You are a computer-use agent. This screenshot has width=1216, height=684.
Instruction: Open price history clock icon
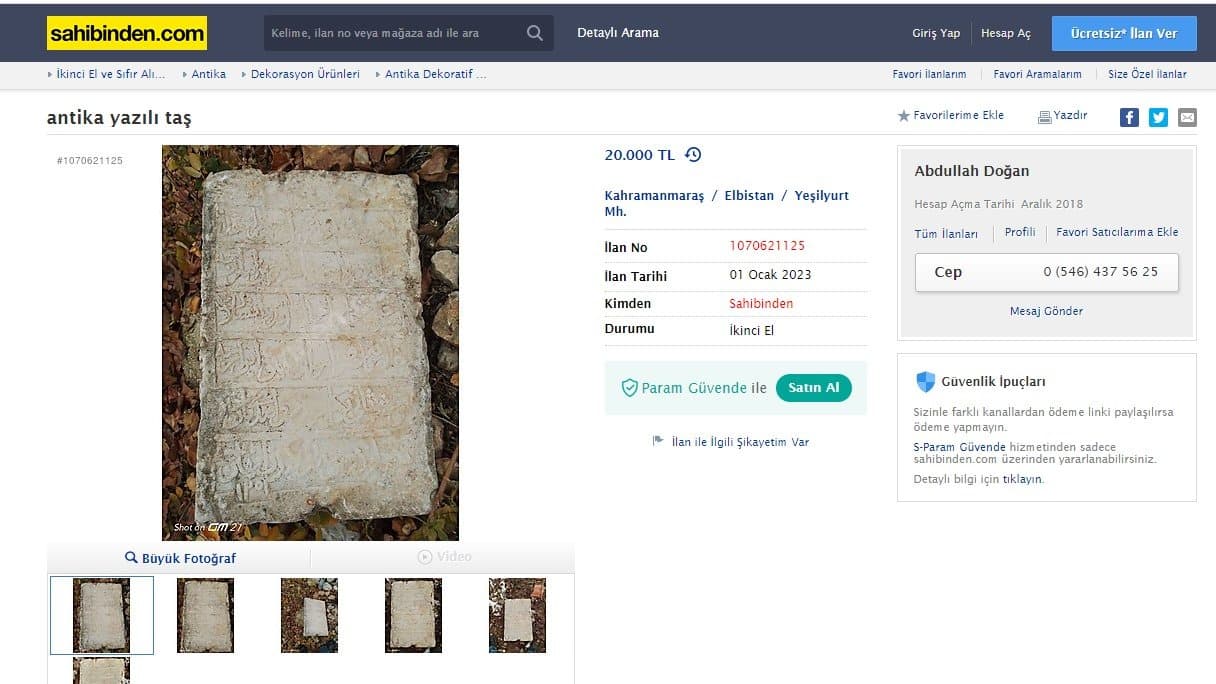pyautogui.click(x=693, y=155)
